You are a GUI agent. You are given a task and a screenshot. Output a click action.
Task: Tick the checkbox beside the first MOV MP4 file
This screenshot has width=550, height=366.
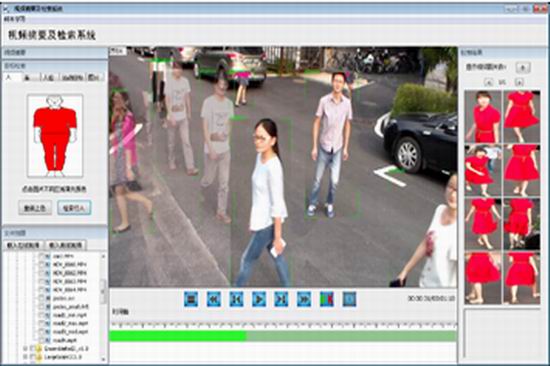pos(41,265)
